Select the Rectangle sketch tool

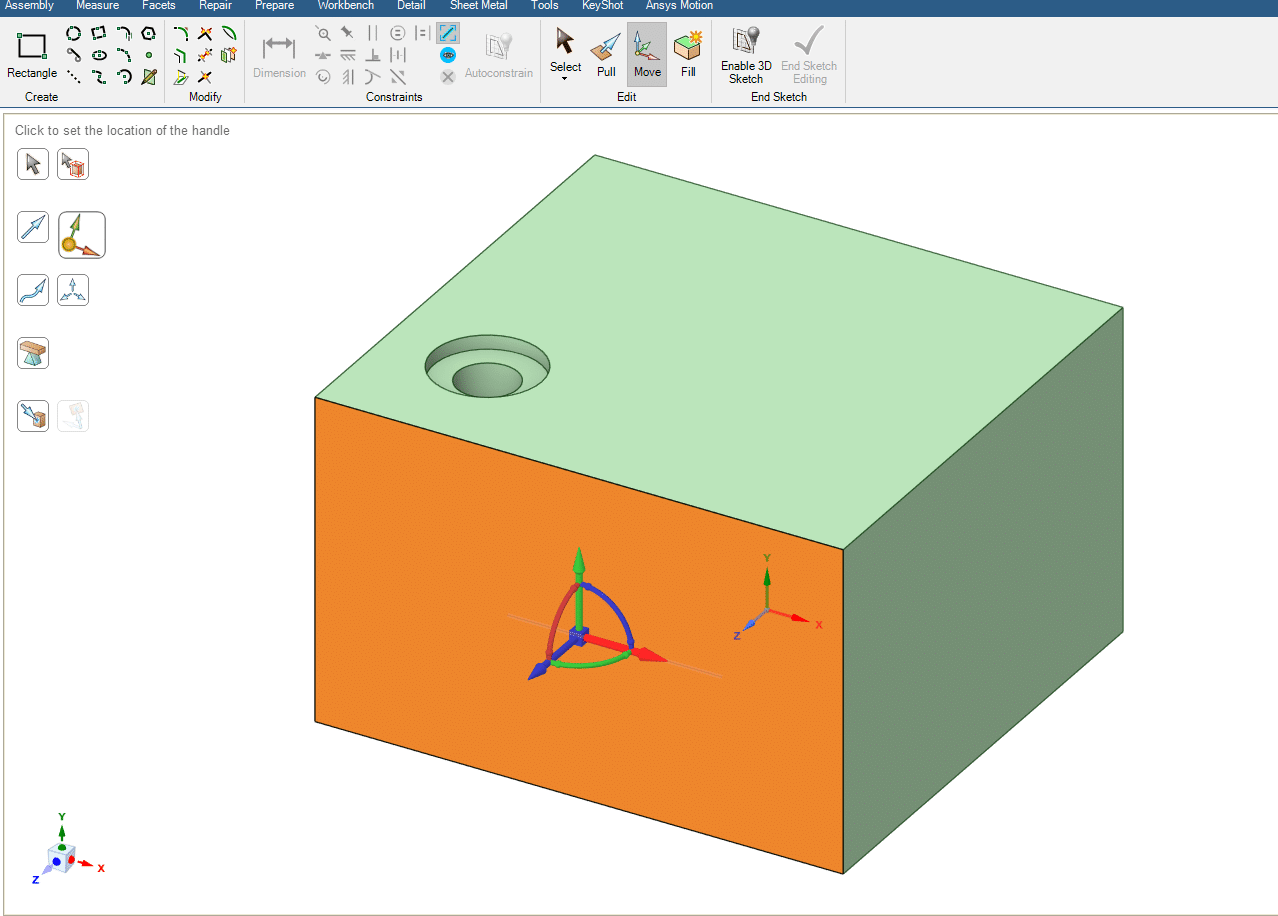(x=32, y=55)
